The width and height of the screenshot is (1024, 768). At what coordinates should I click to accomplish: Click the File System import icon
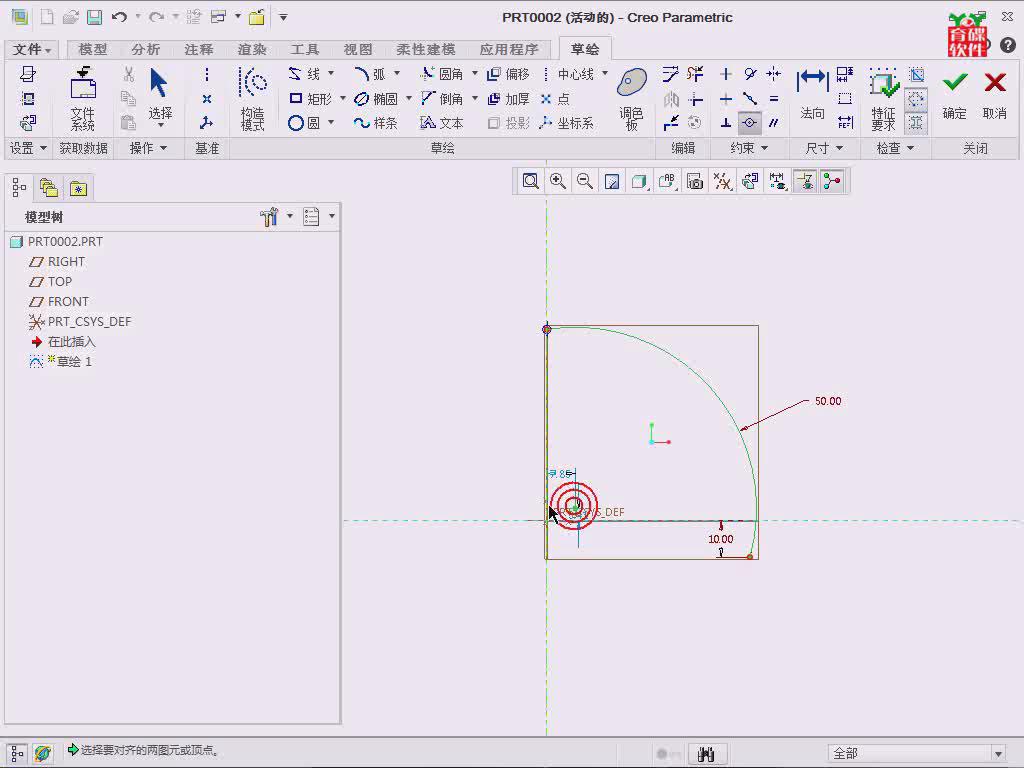[83, 98]
